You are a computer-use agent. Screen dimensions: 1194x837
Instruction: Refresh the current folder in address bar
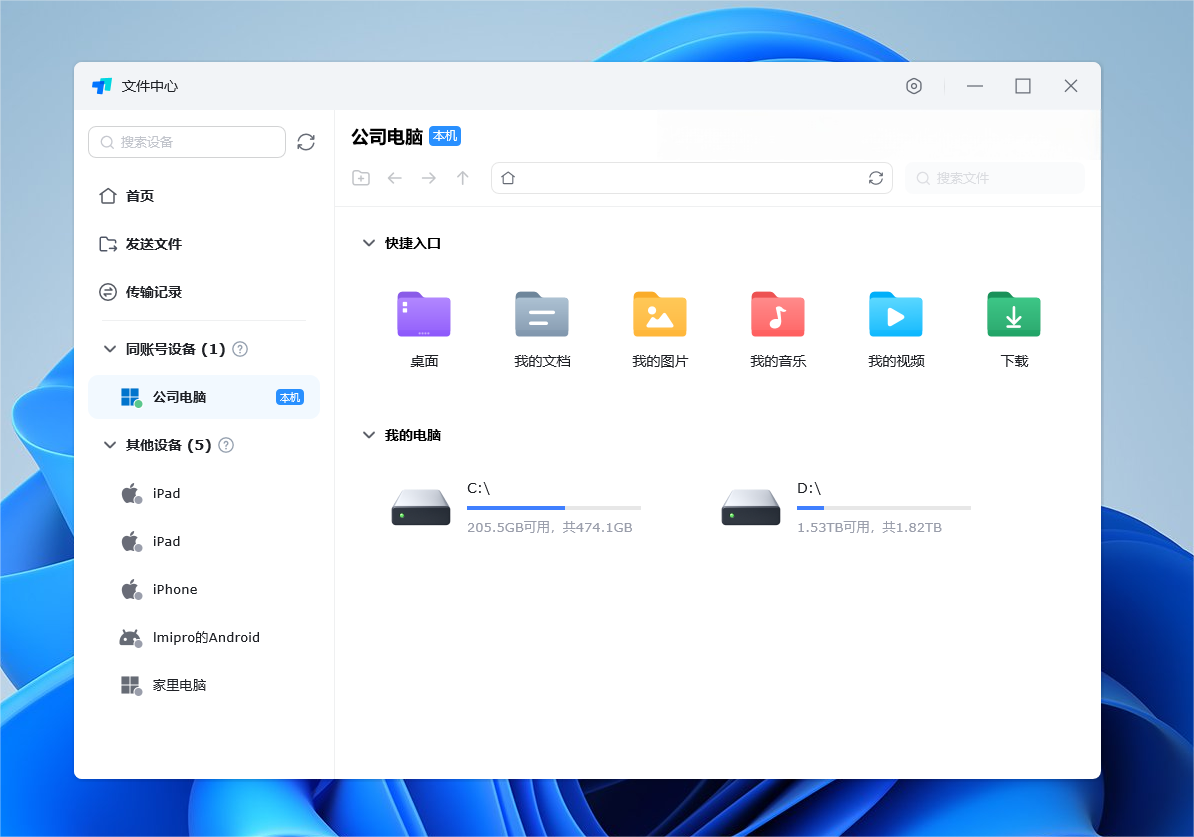[x=876, y=178]
